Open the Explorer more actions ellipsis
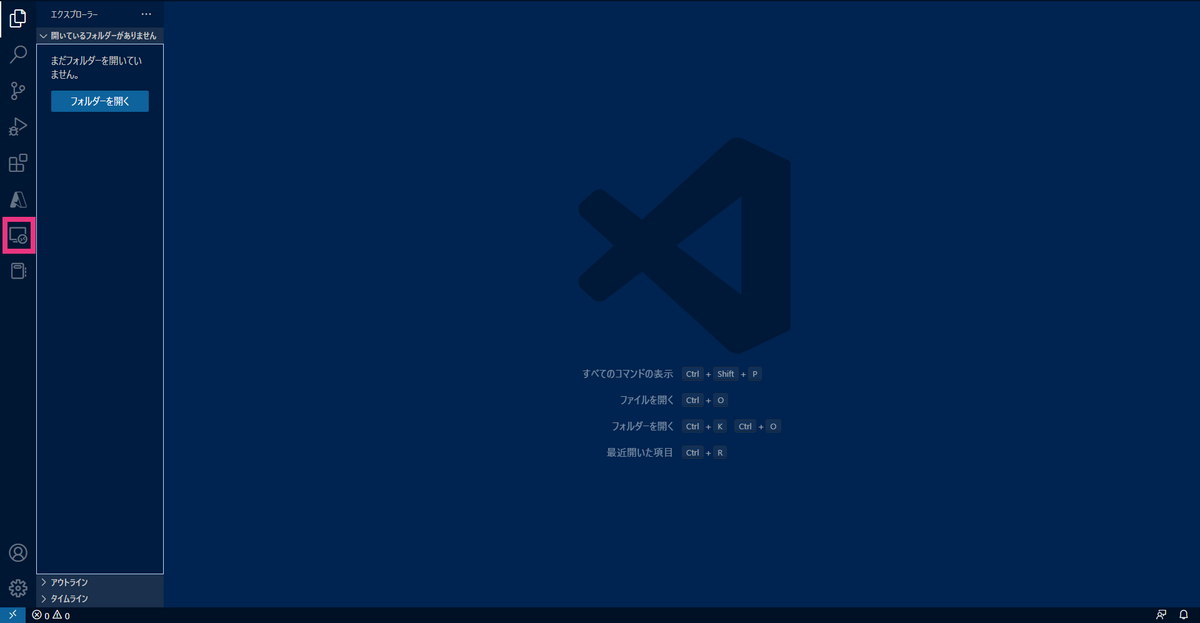 (146, 14)
